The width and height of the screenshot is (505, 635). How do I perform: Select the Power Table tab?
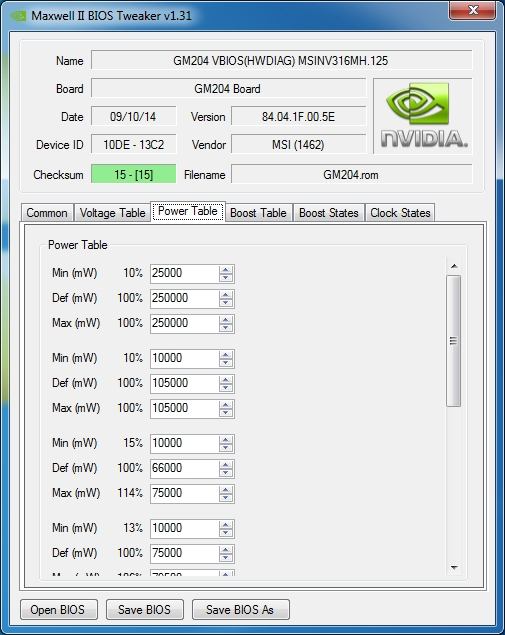[x=188, y=211]
